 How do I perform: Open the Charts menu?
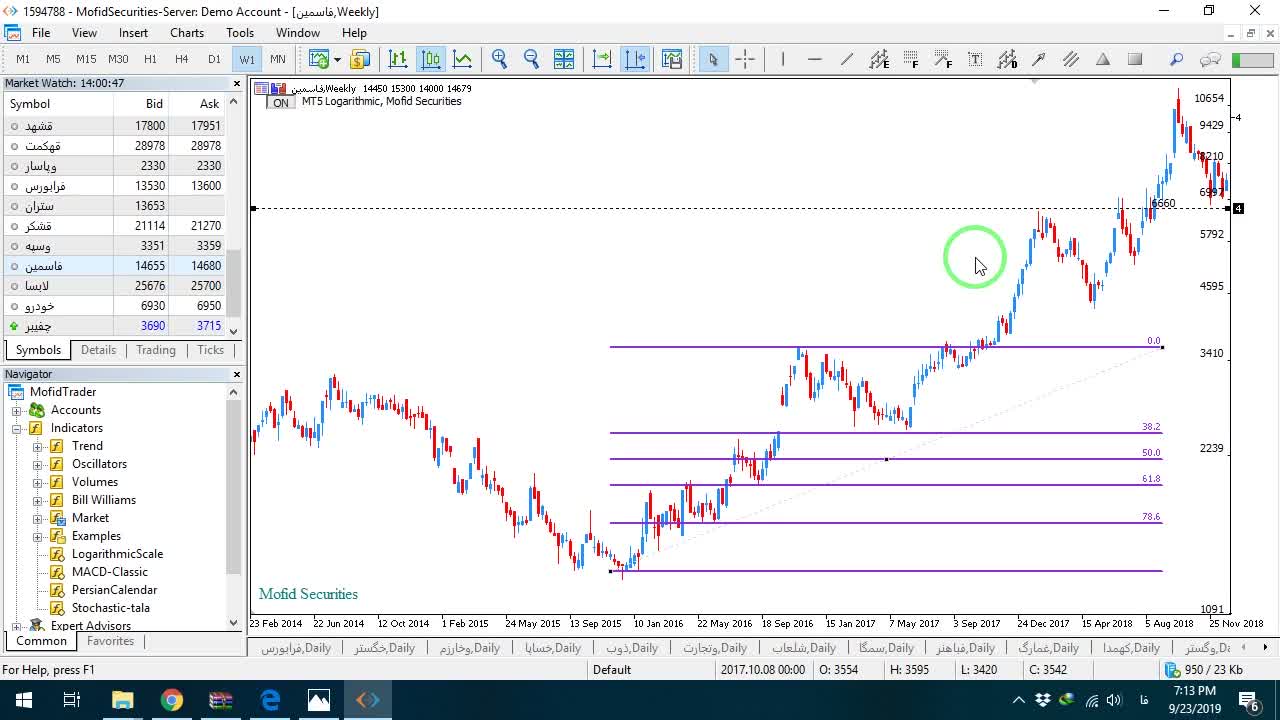(x=187, y=33)
